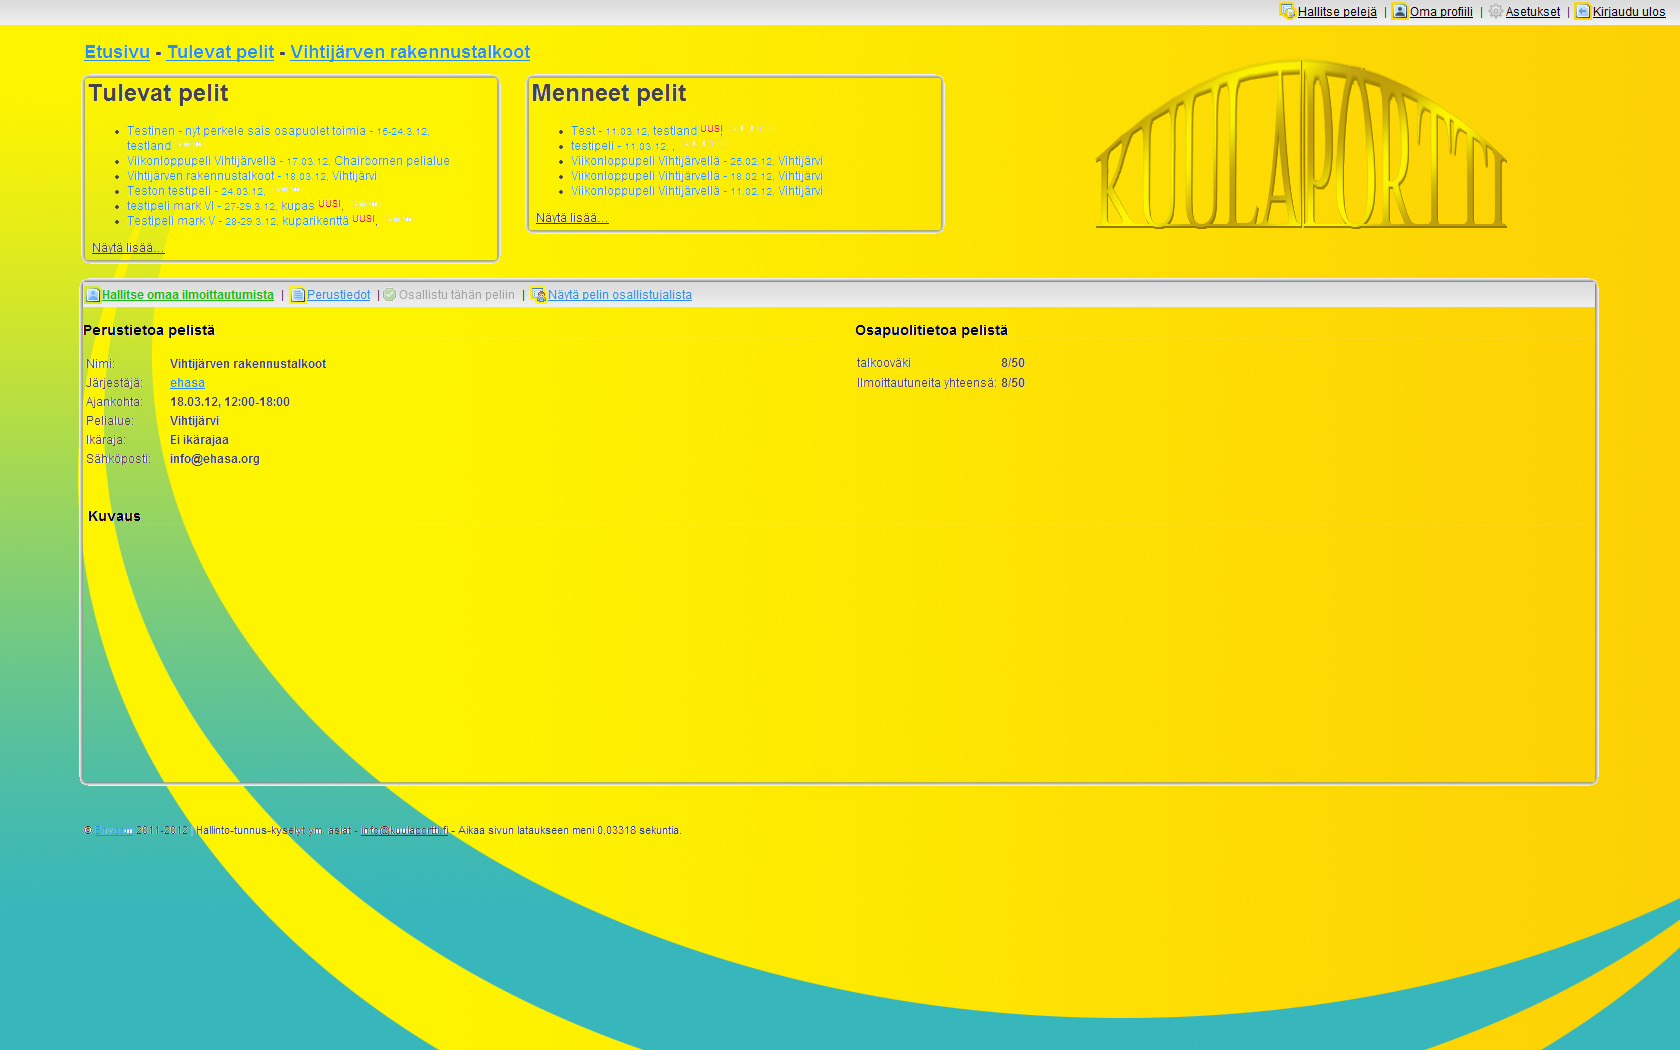Open organizer link ehasa
Viewport: 1680px width, 1050px height.
187,383
